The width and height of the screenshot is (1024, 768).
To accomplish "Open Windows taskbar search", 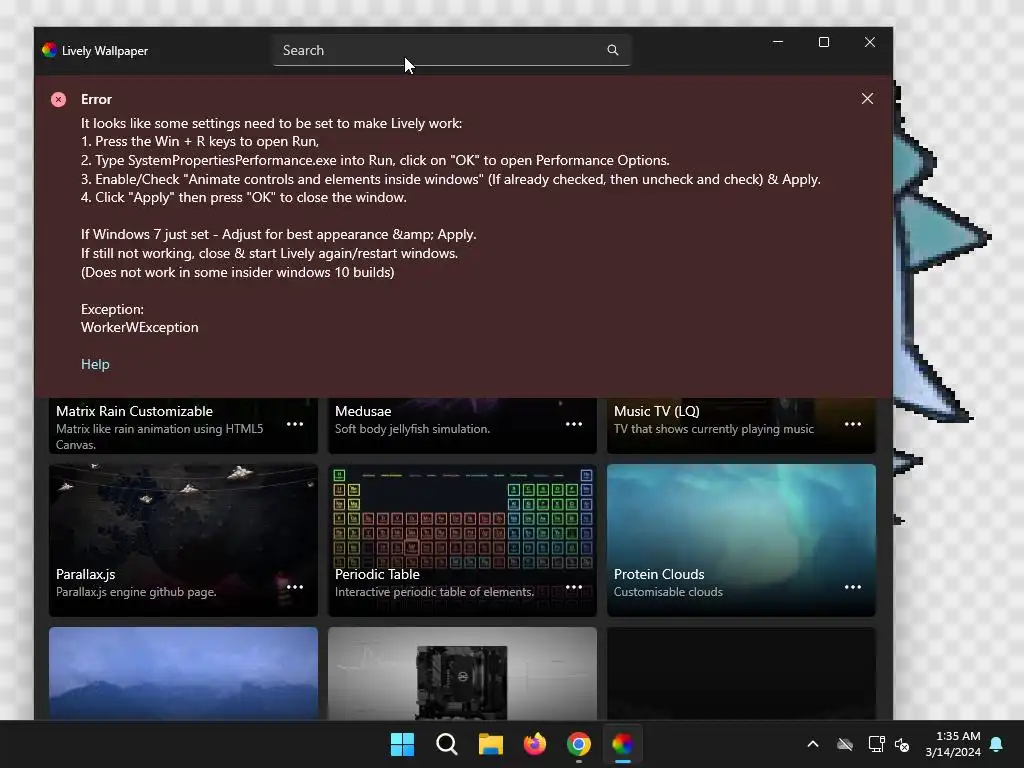I will pos(447,744).
